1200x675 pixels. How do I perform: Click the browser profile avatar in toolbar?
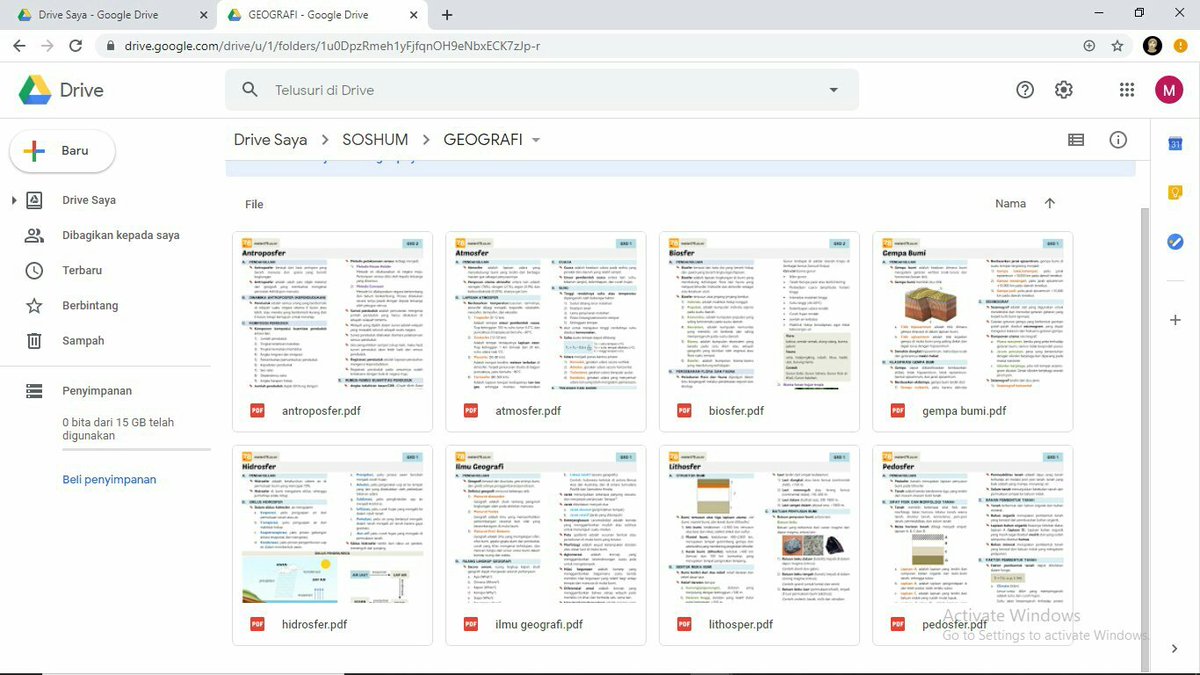pyautogui.click(x=1152, y=46)
